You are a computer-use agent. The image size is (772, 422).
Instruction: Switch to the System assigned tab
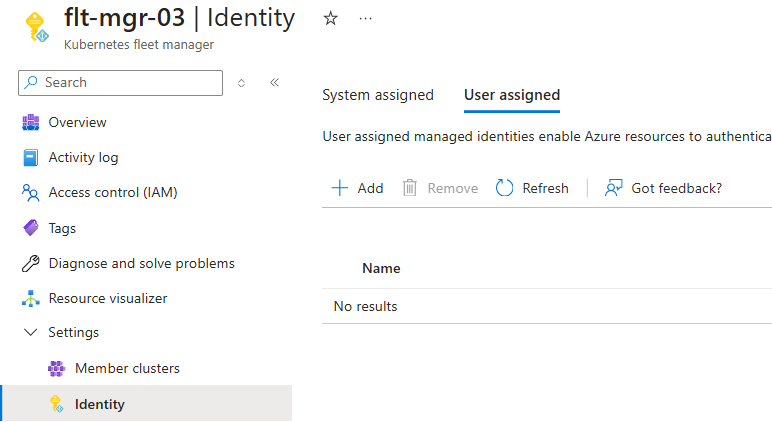coord(378,95)
